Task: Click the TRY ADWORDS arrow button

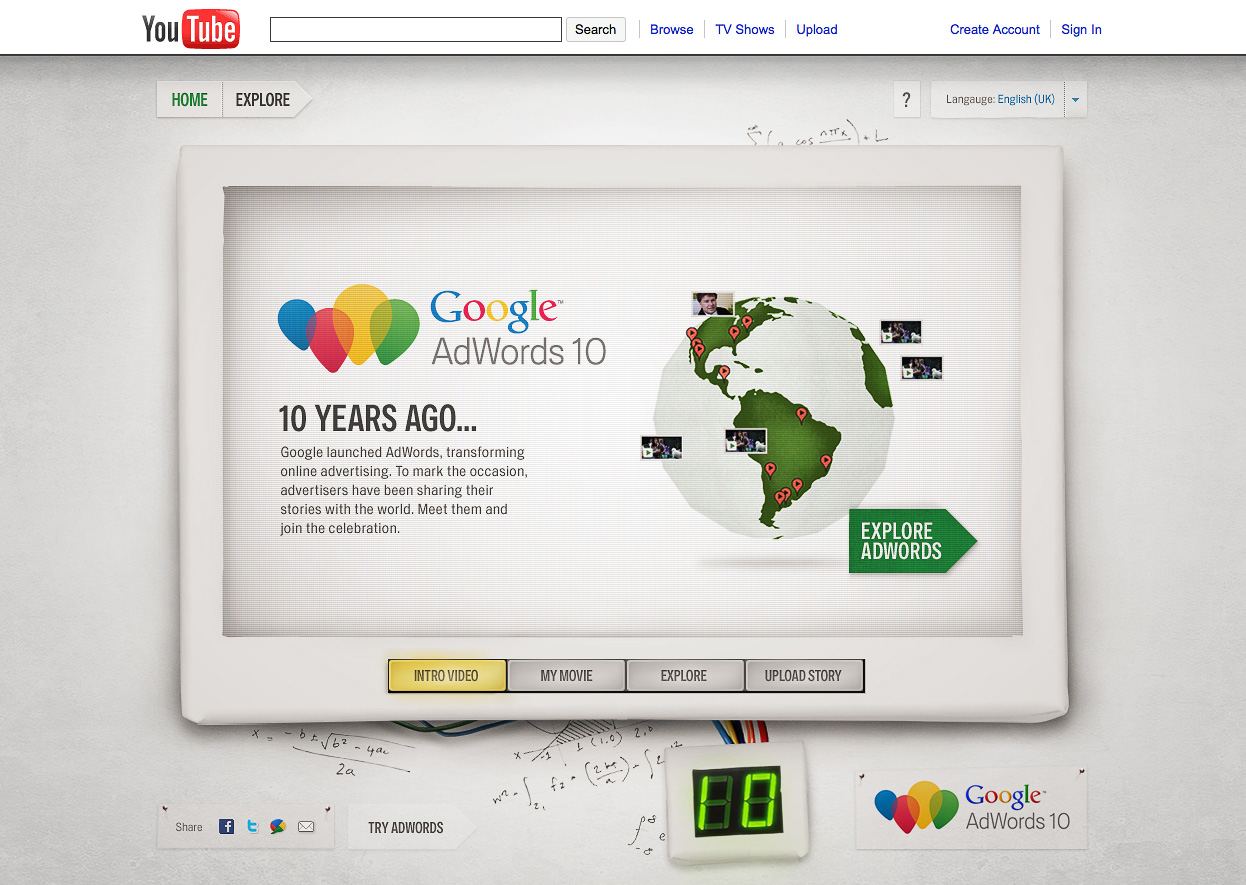Action: coord(411,827)
